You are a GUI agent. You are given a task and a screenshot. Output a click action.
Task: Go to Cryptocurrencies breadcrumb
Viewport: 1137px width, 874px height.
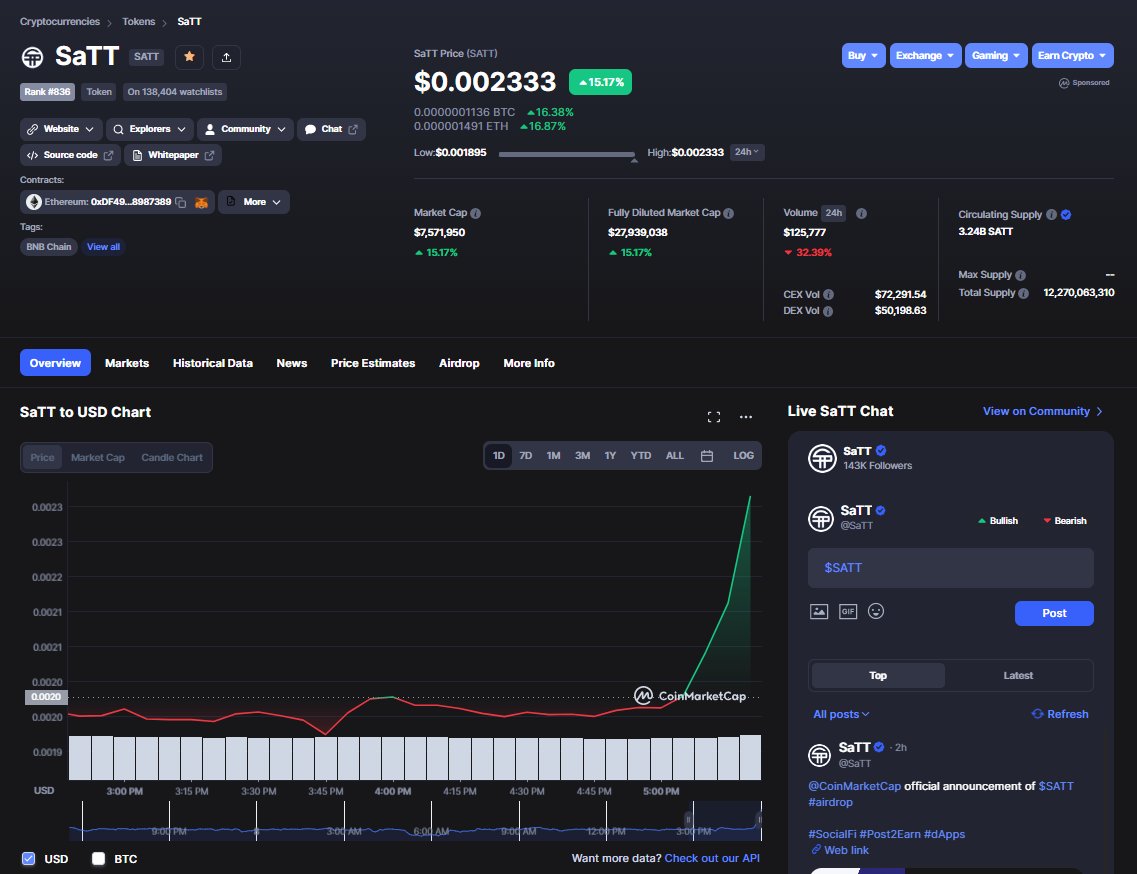[59, 22]
